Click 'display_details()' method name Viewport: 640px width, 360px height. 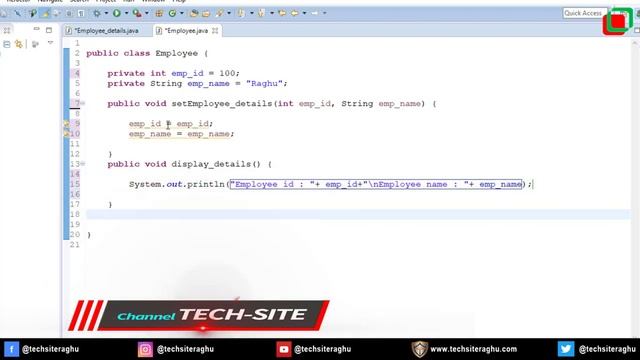coord(216,164)
